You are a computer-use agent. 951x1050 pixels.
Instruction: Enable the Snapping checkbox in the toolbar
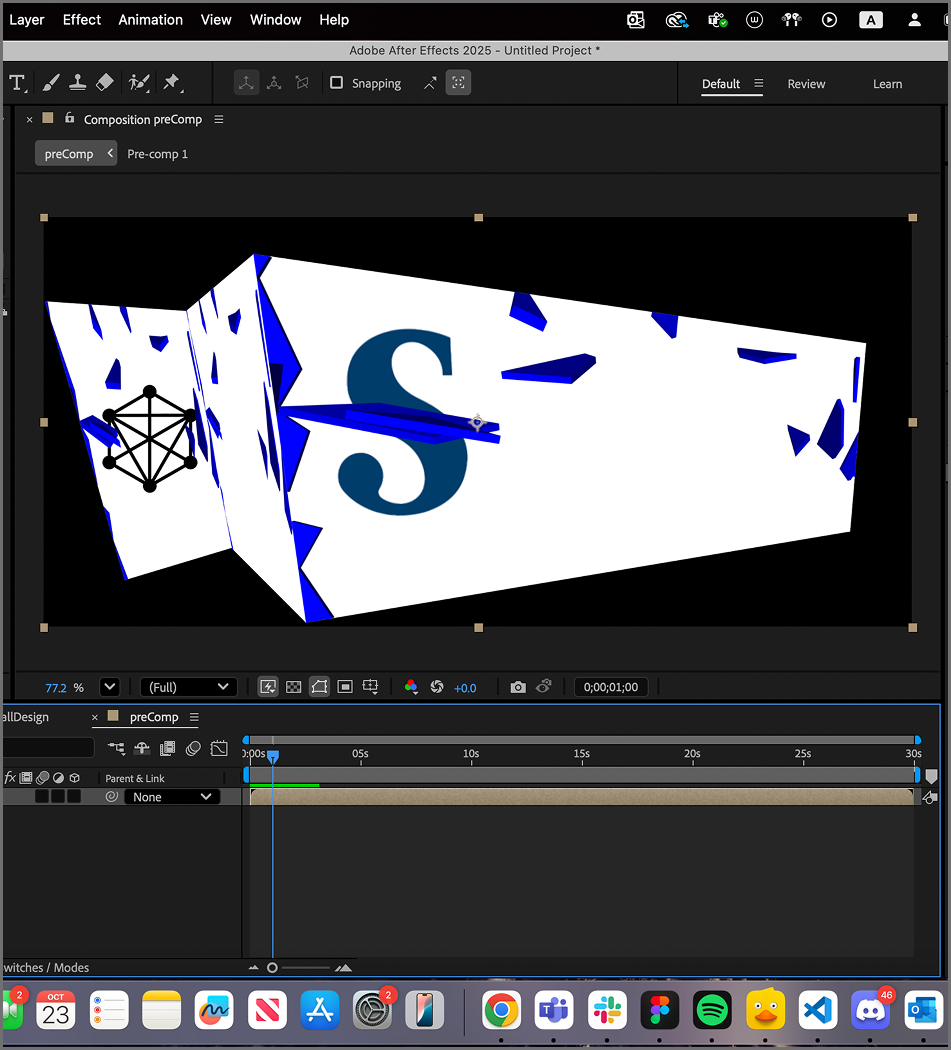(x=336, y=83)
